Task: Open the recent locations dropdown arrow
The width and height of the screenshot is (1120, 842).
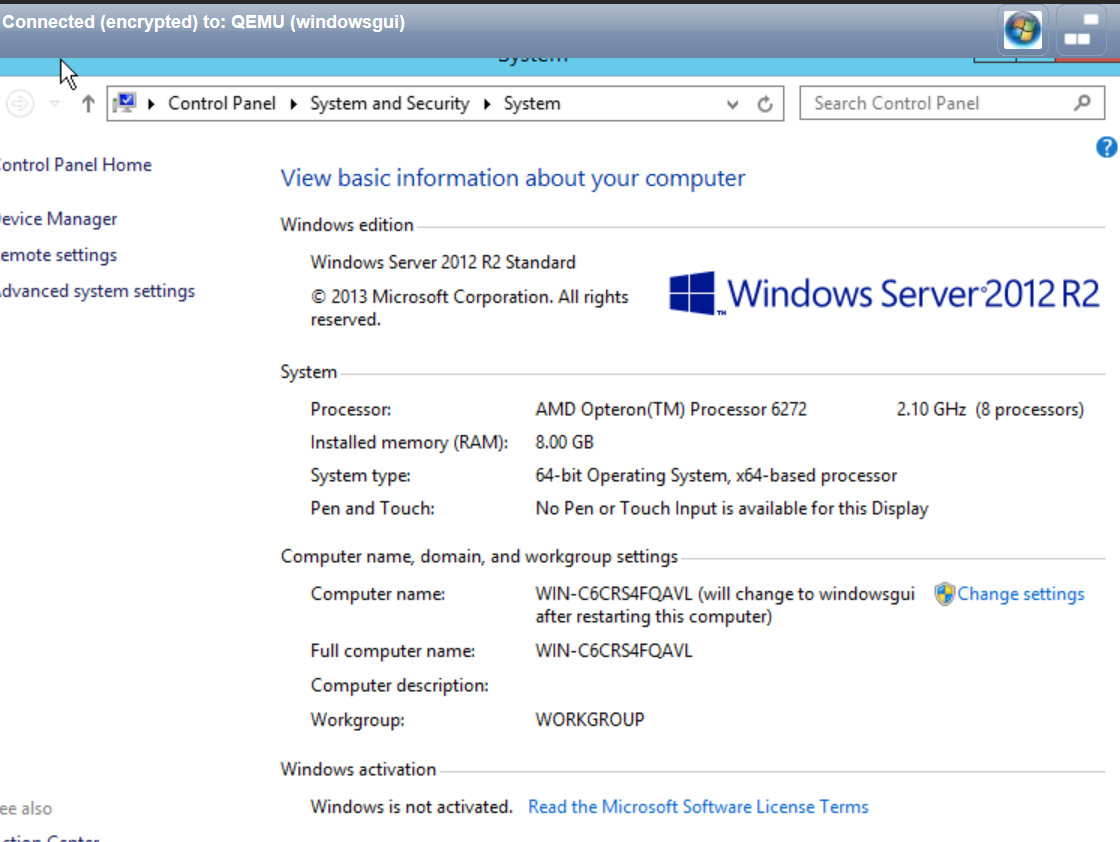Action: [54, 104]
